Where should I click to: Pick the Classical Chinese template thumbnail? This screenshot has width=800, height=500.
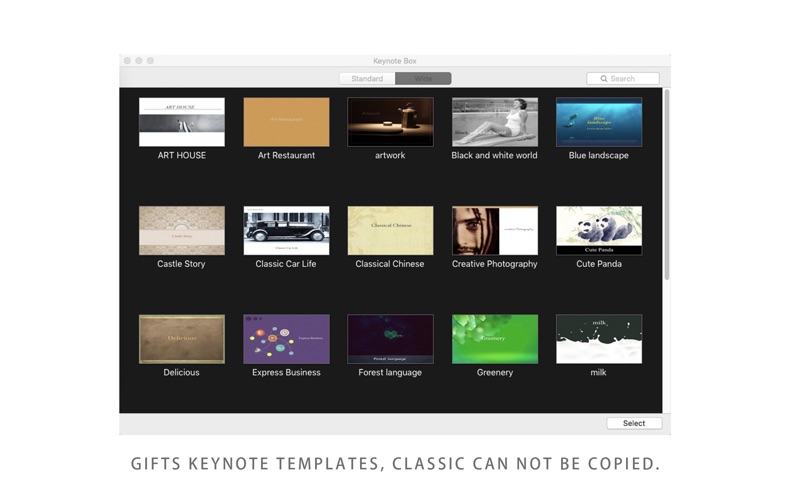[390, 231]
